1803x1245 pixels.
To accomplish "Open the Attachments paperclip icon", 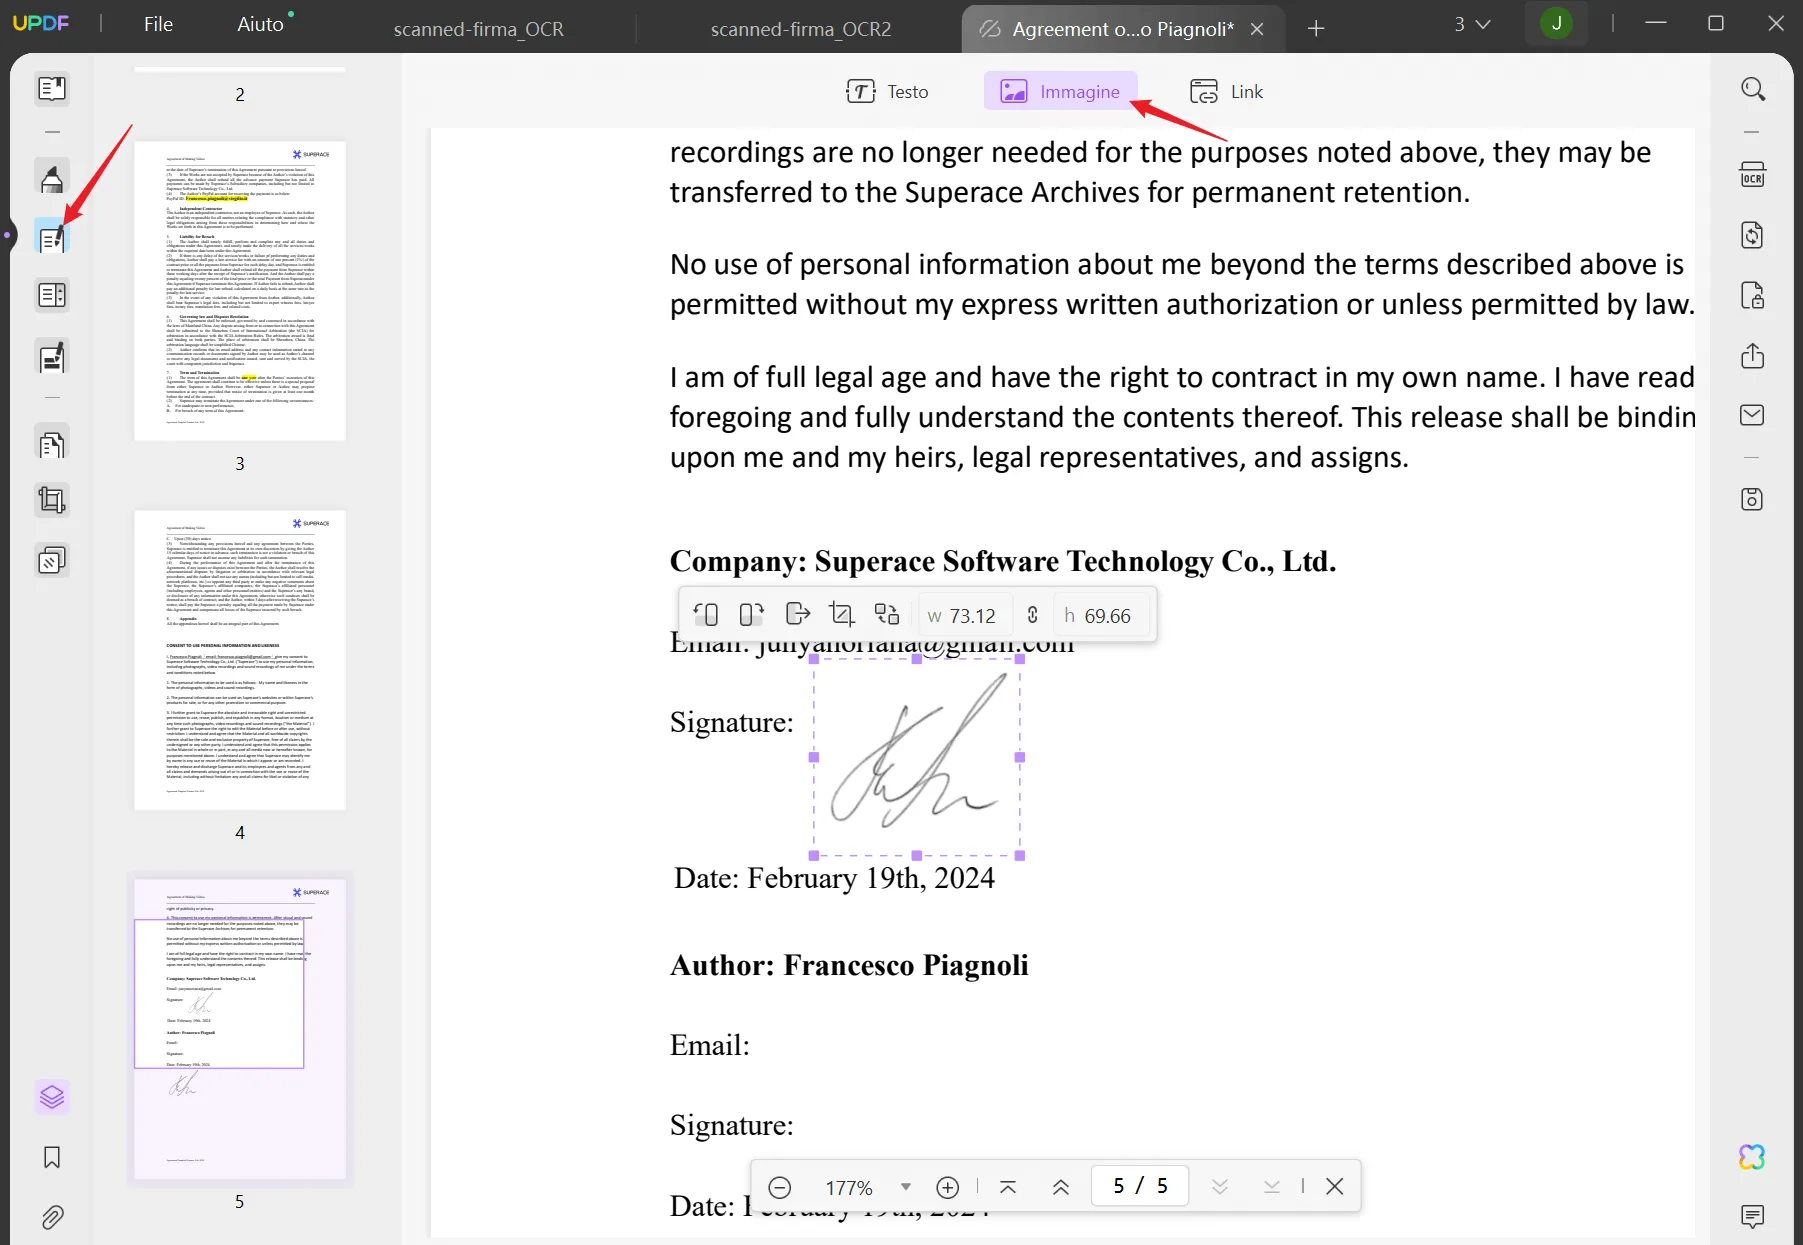I will click(x=52, y=1217).
